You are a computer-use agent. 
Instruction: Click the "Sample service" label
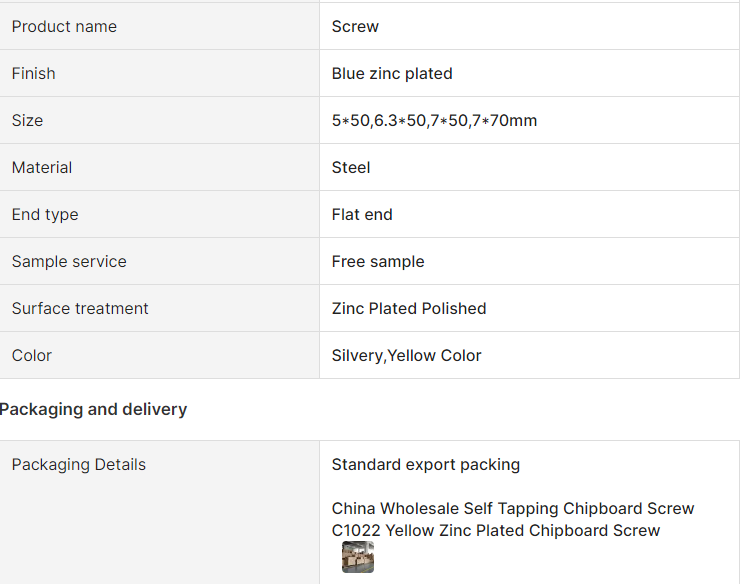69,262
